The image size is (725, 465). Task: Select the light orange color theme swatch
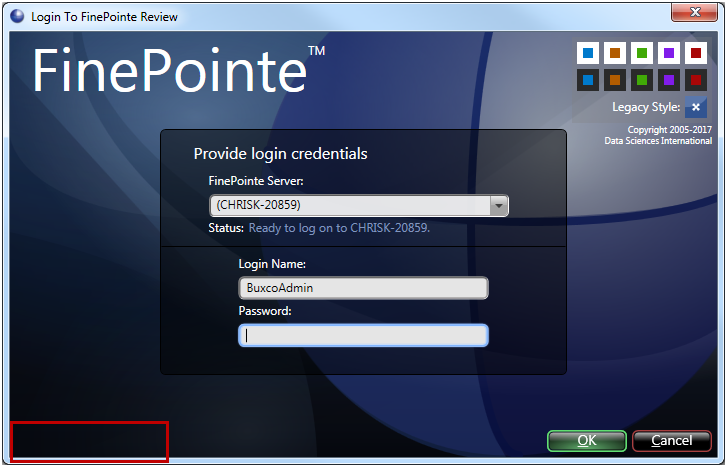click(615, 53)
